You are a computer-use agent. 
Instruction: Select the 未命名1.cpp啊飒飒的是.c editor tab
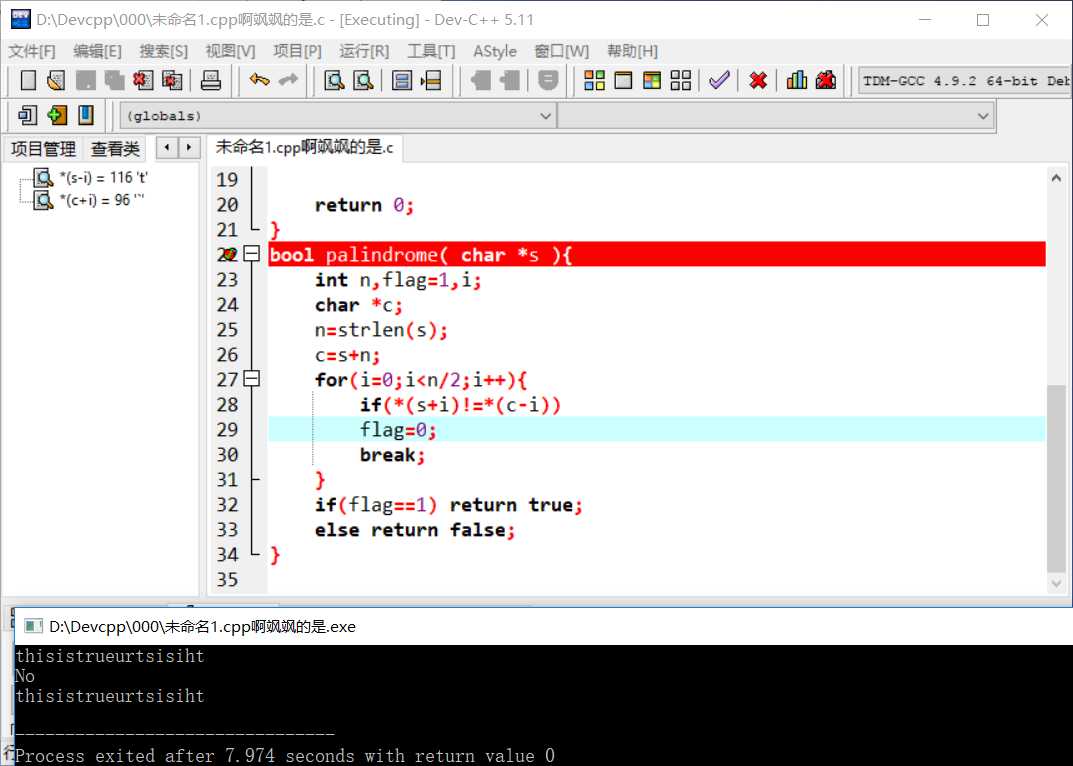point(305,147)
